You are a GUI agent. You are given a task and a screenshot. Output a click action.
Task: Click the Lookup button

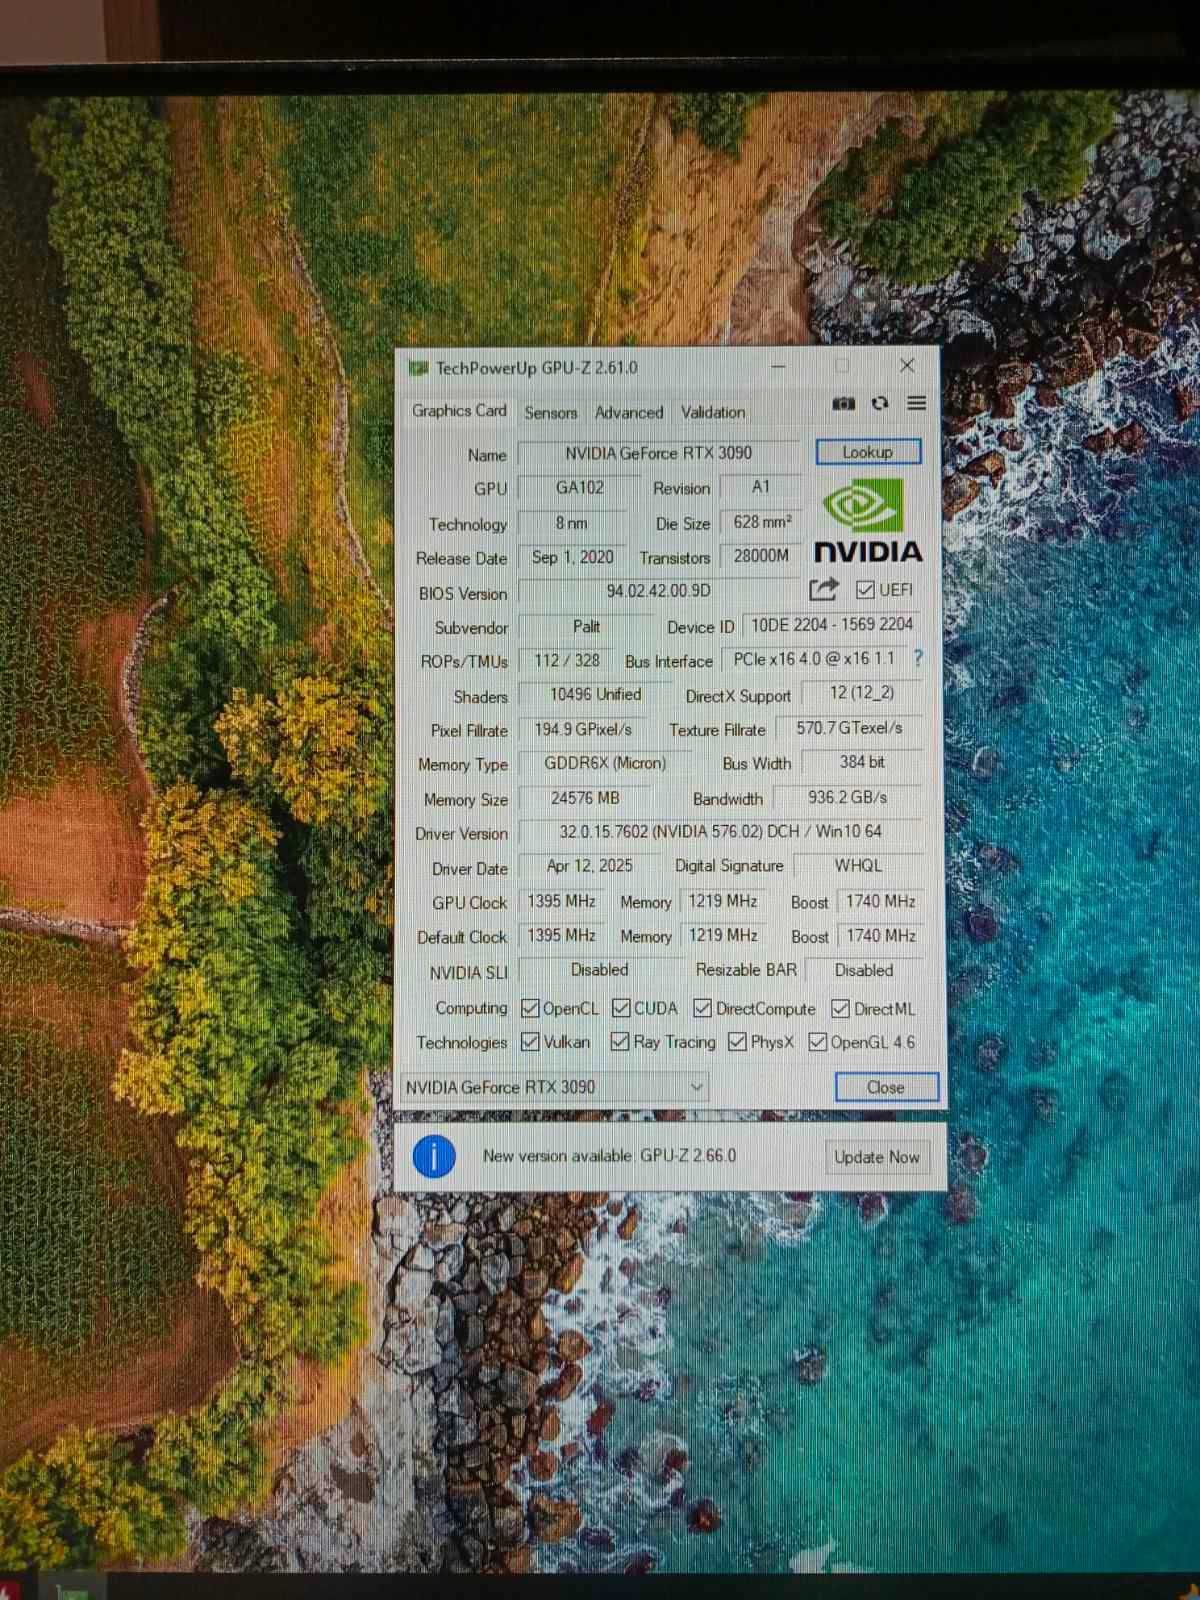[x=868, y=452]
